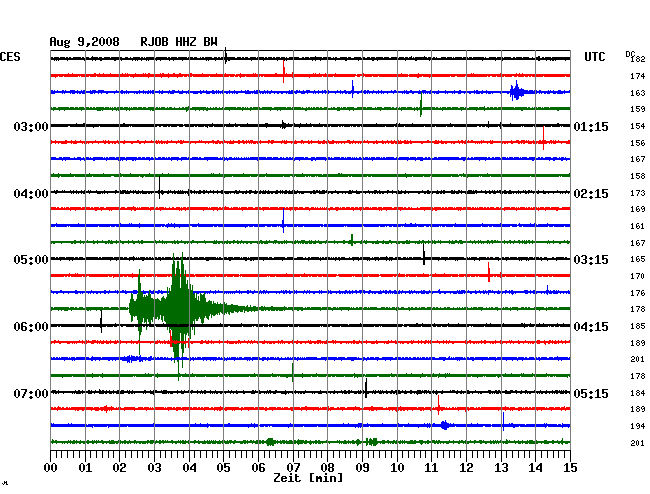Viewport: 650px width, 494px height.
Task: Click minute tick label "04" on axis
Action: click(189, 467)
